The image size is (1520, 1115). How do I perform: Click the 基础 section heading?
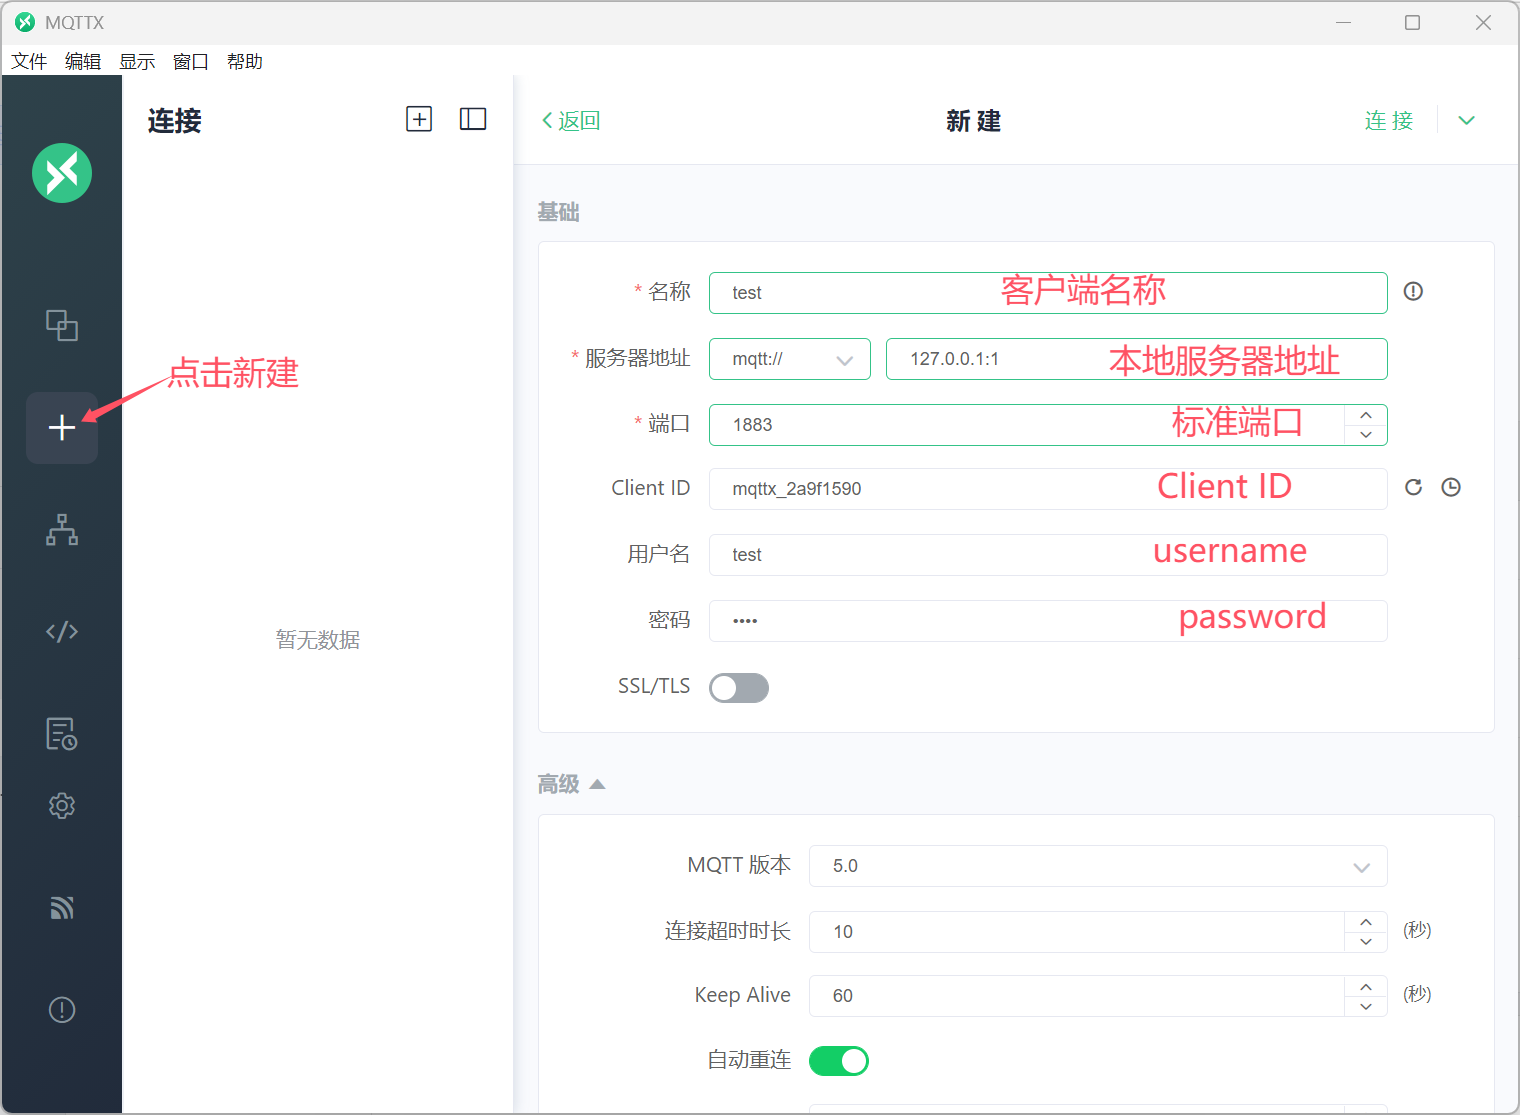coord(558,212)
